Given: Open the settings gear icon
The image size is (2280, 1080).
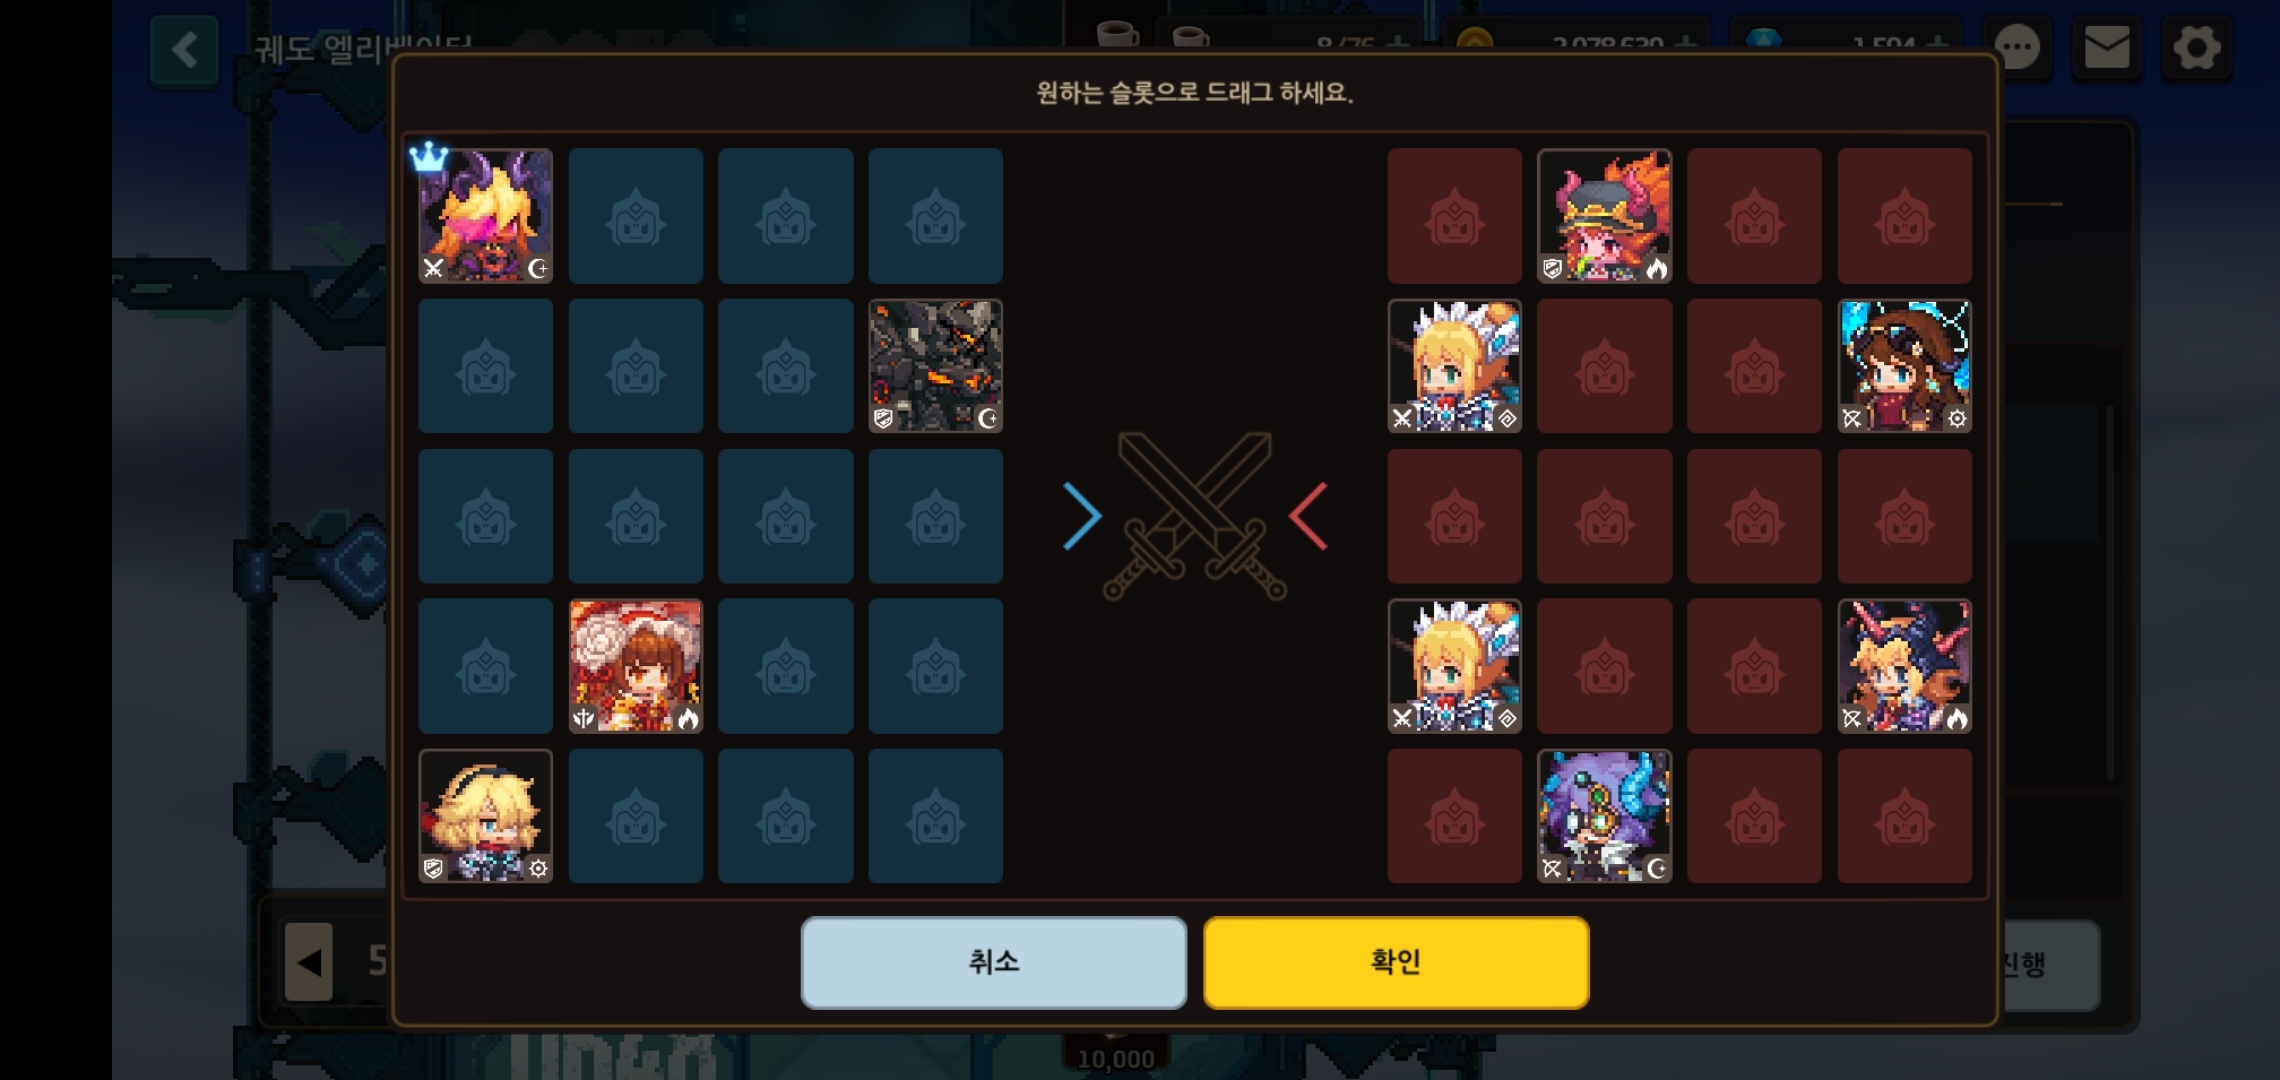Looking at the screenshot, I should [x=2196, y=47].
